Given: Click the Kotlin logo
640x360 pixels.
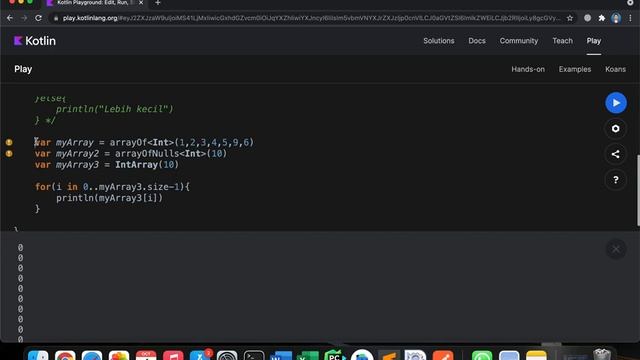Looking at the screenshot, I should click(x=35, y=41).
